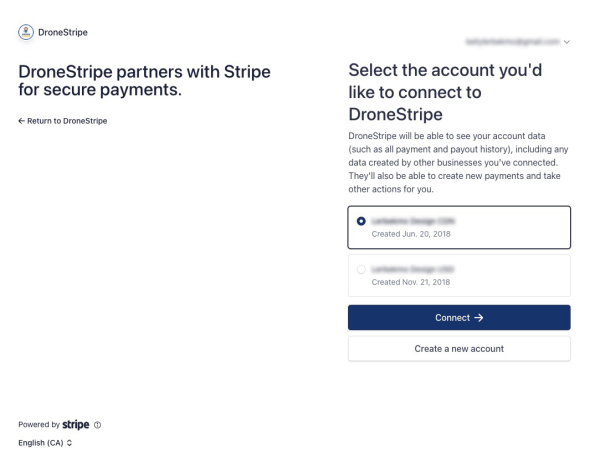Expand the account email chevron at top right
The height and width of the screenshot is (461, 600).
click(x=568, y=42)
